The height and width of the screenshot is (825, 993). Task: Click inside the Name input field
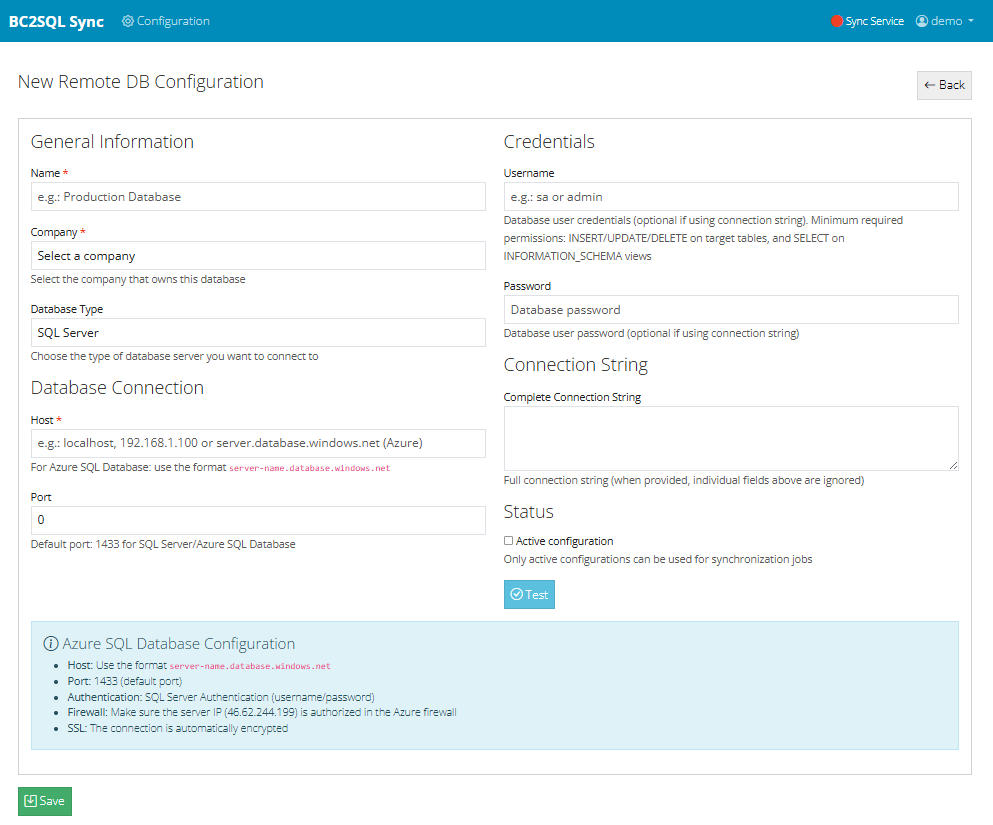(257, 197)
